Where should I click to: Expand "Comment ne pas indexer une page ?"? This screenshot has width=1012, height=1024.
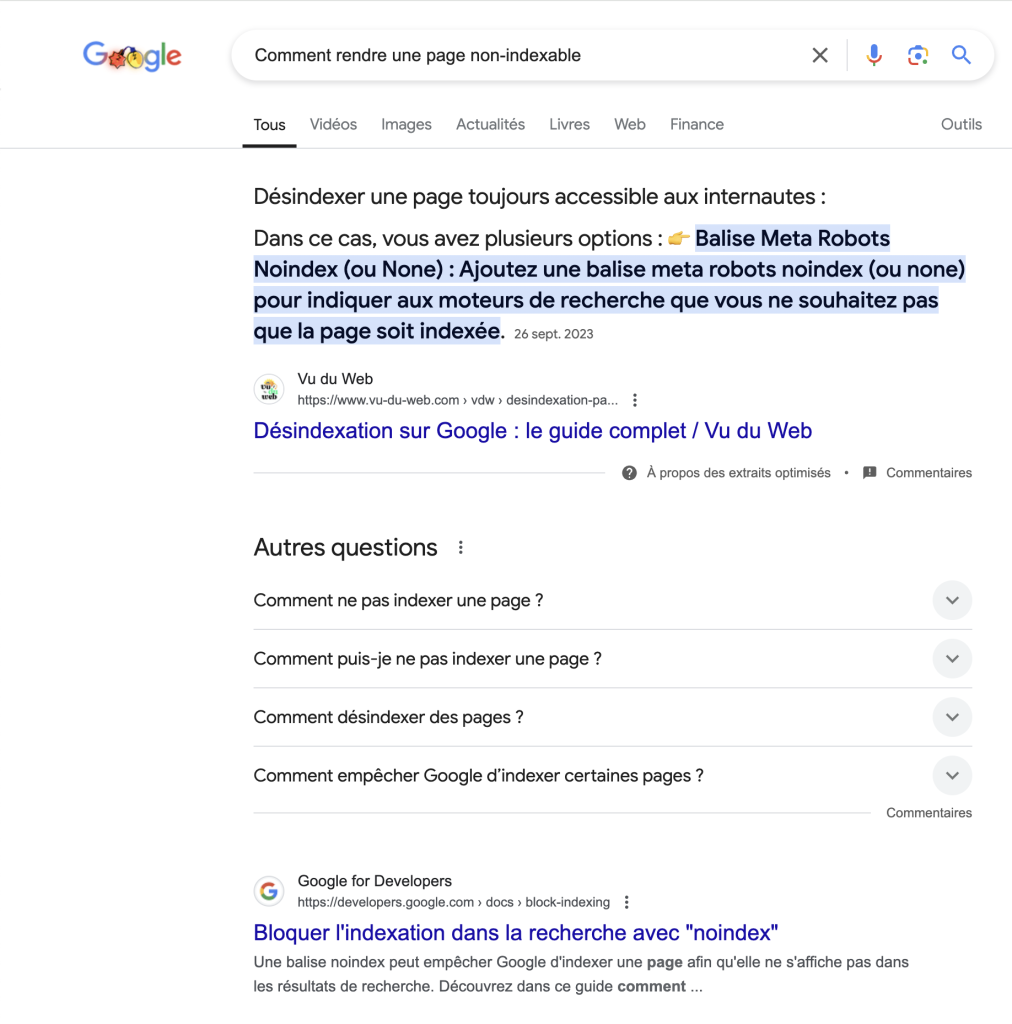(x=612, y=600)
